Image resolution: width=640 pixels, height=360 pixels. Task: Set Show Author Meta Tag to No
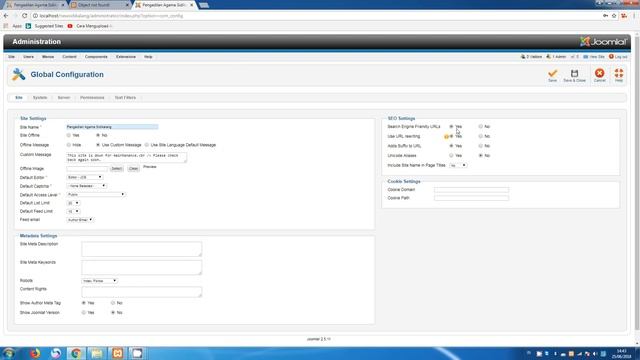(x=113, y=303)
